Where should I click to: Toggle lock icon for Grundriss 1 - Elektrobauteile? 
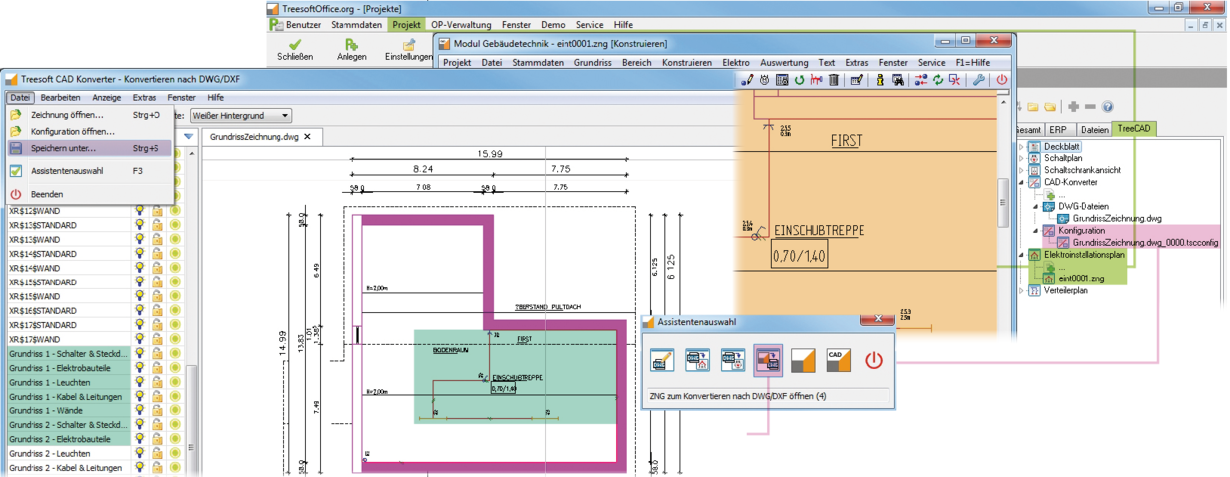coord(157,368)
